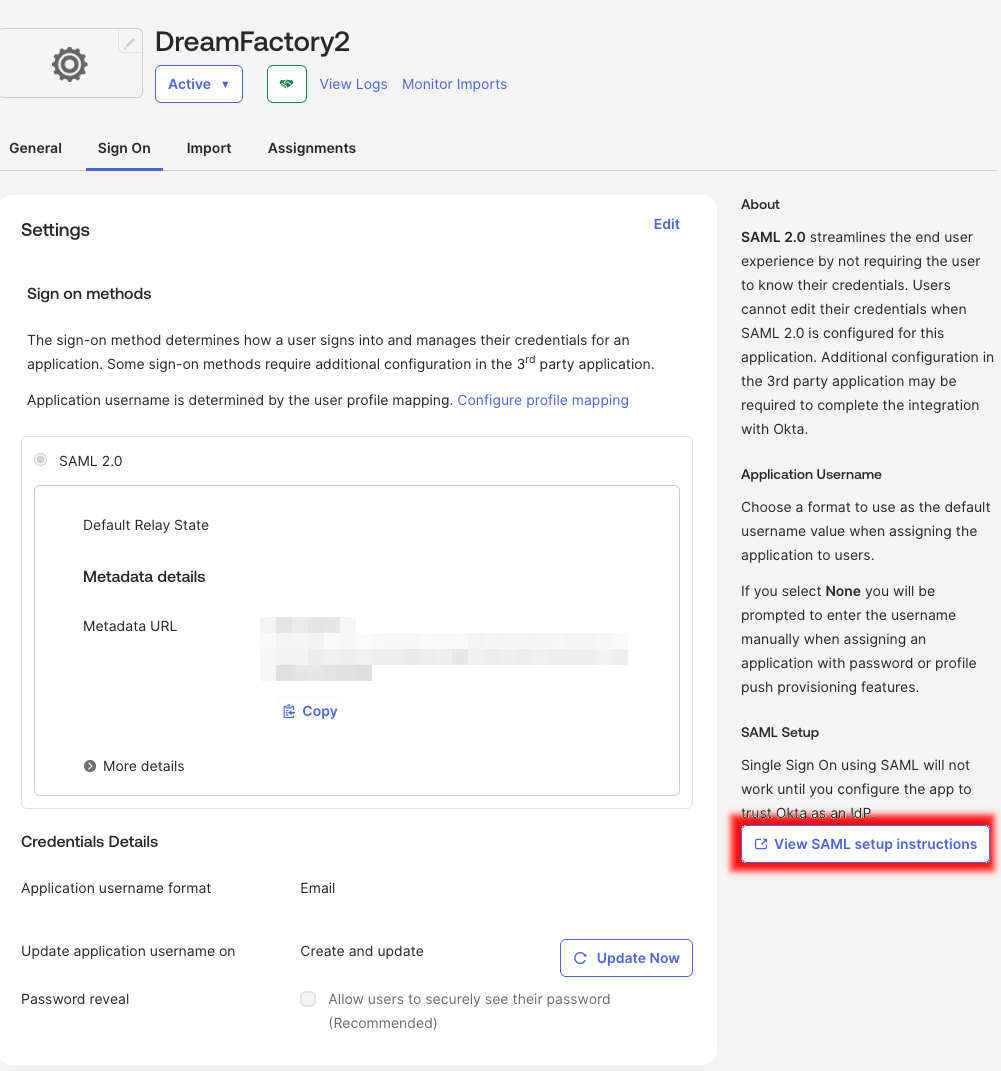Open Monitor Imports

(x=454, y=84)
